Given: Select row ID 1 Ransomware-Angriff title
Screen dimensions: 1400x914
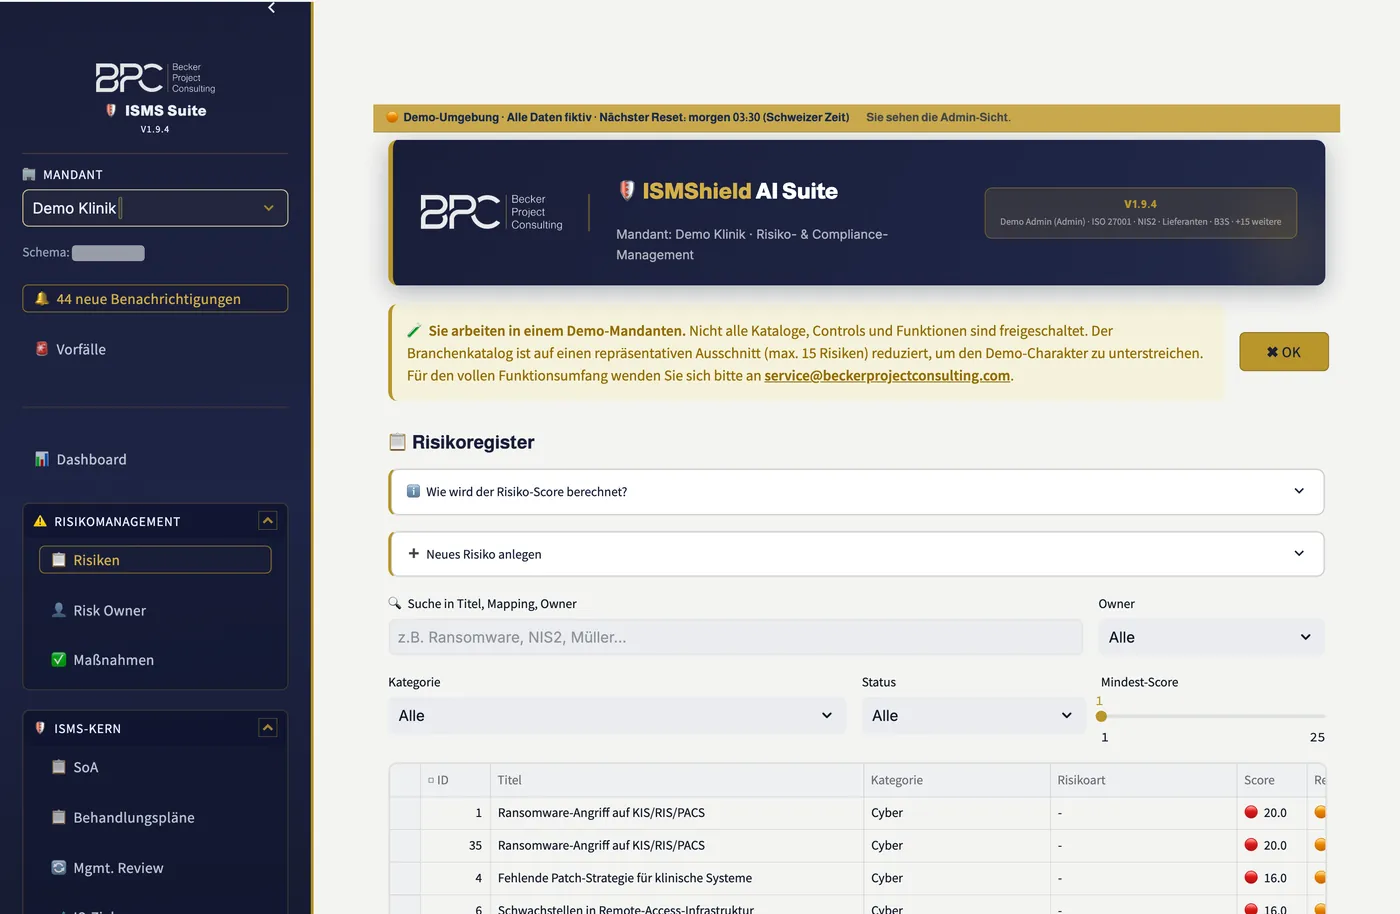Looking at the screenshot, I should point(601,813).
